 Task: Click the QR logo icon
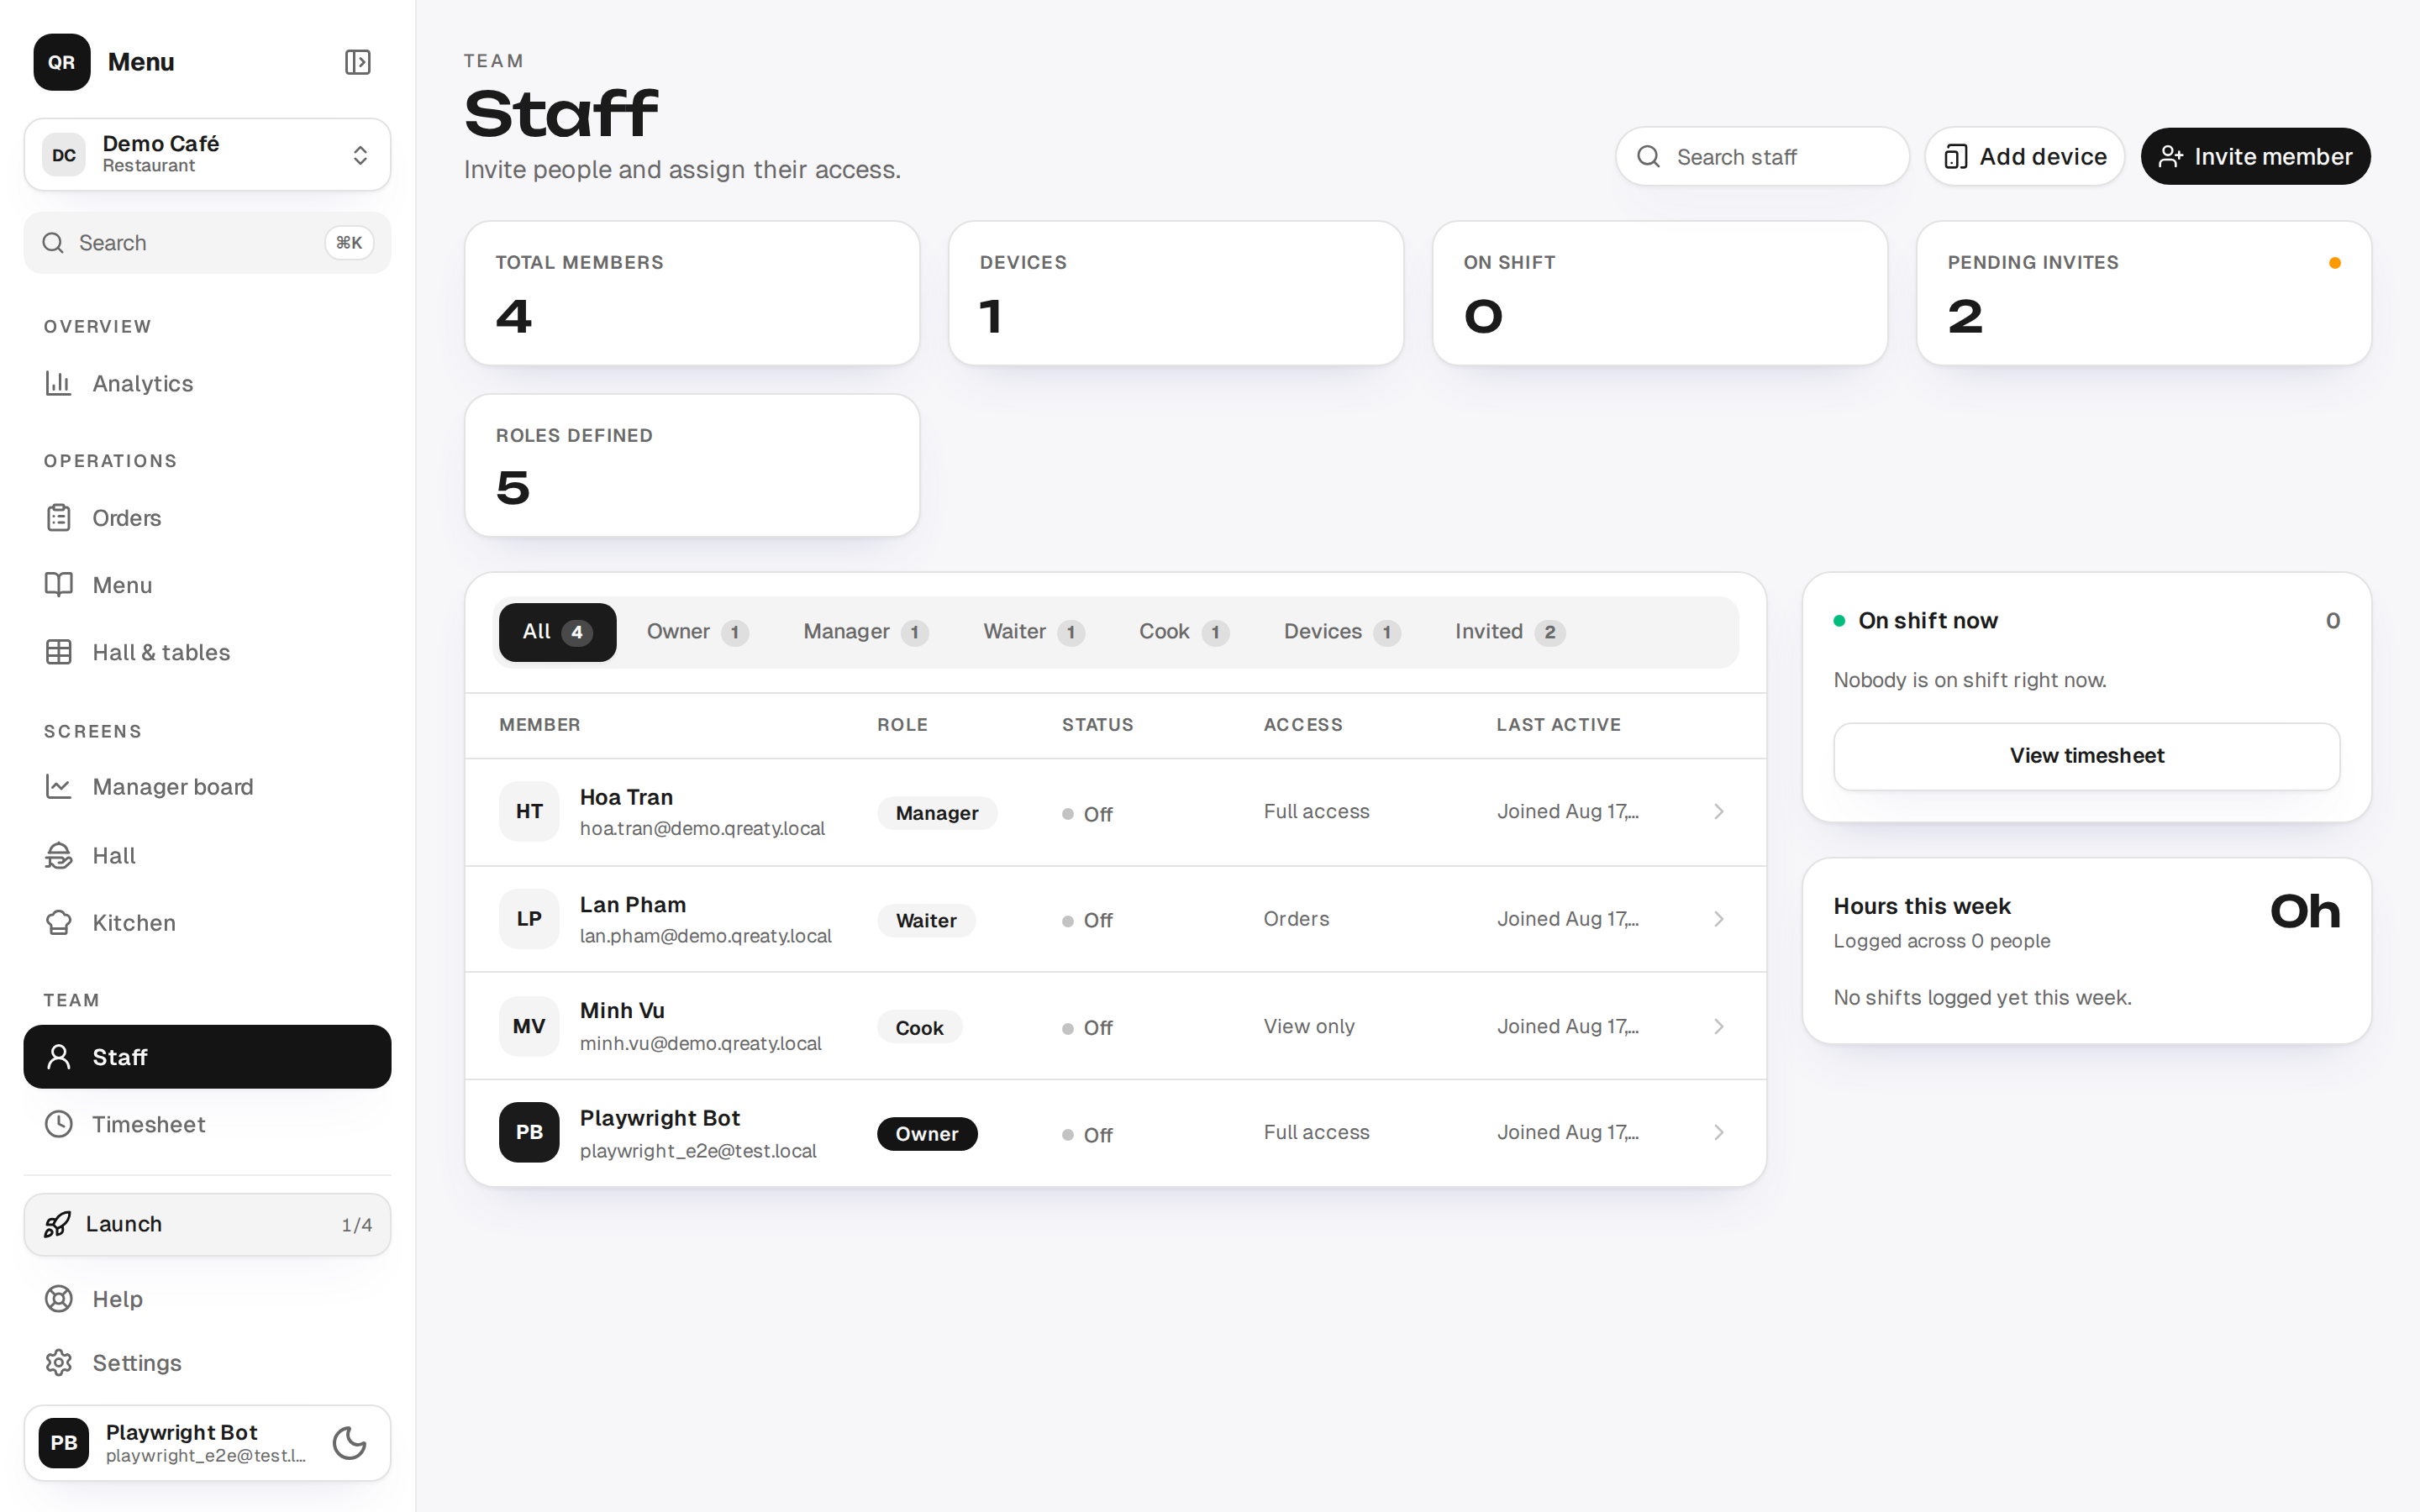click(x=62, y=62)
